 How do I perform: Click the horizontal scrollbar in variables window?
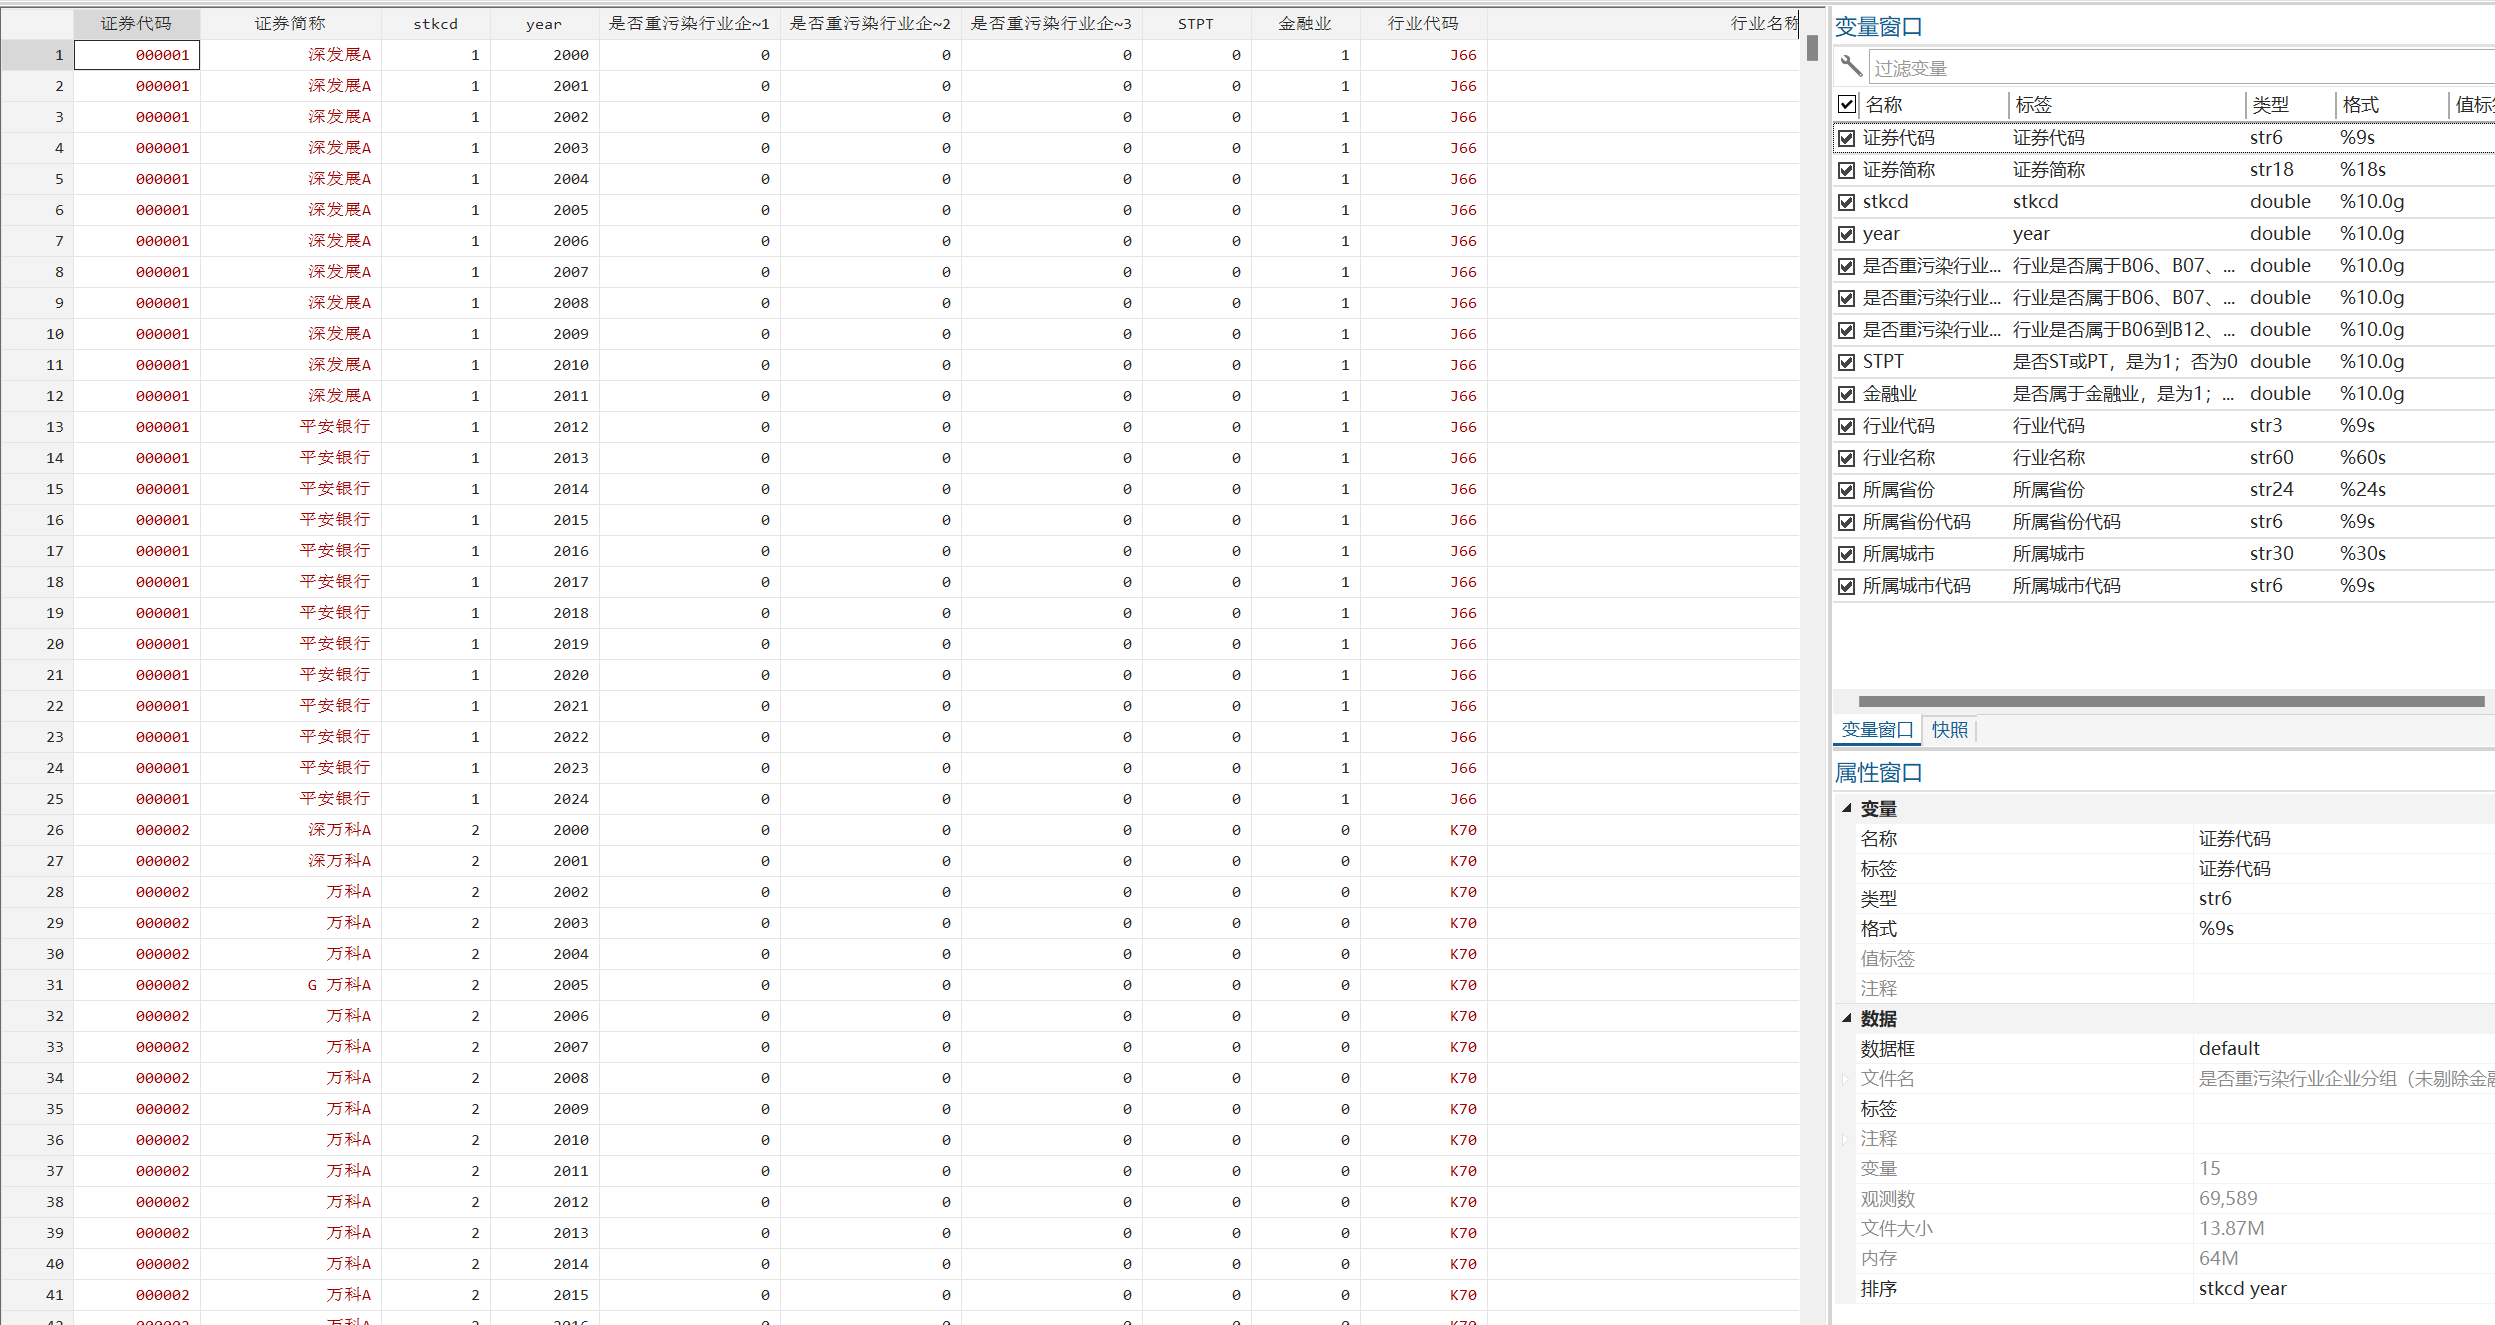[x=2170, y=701]
